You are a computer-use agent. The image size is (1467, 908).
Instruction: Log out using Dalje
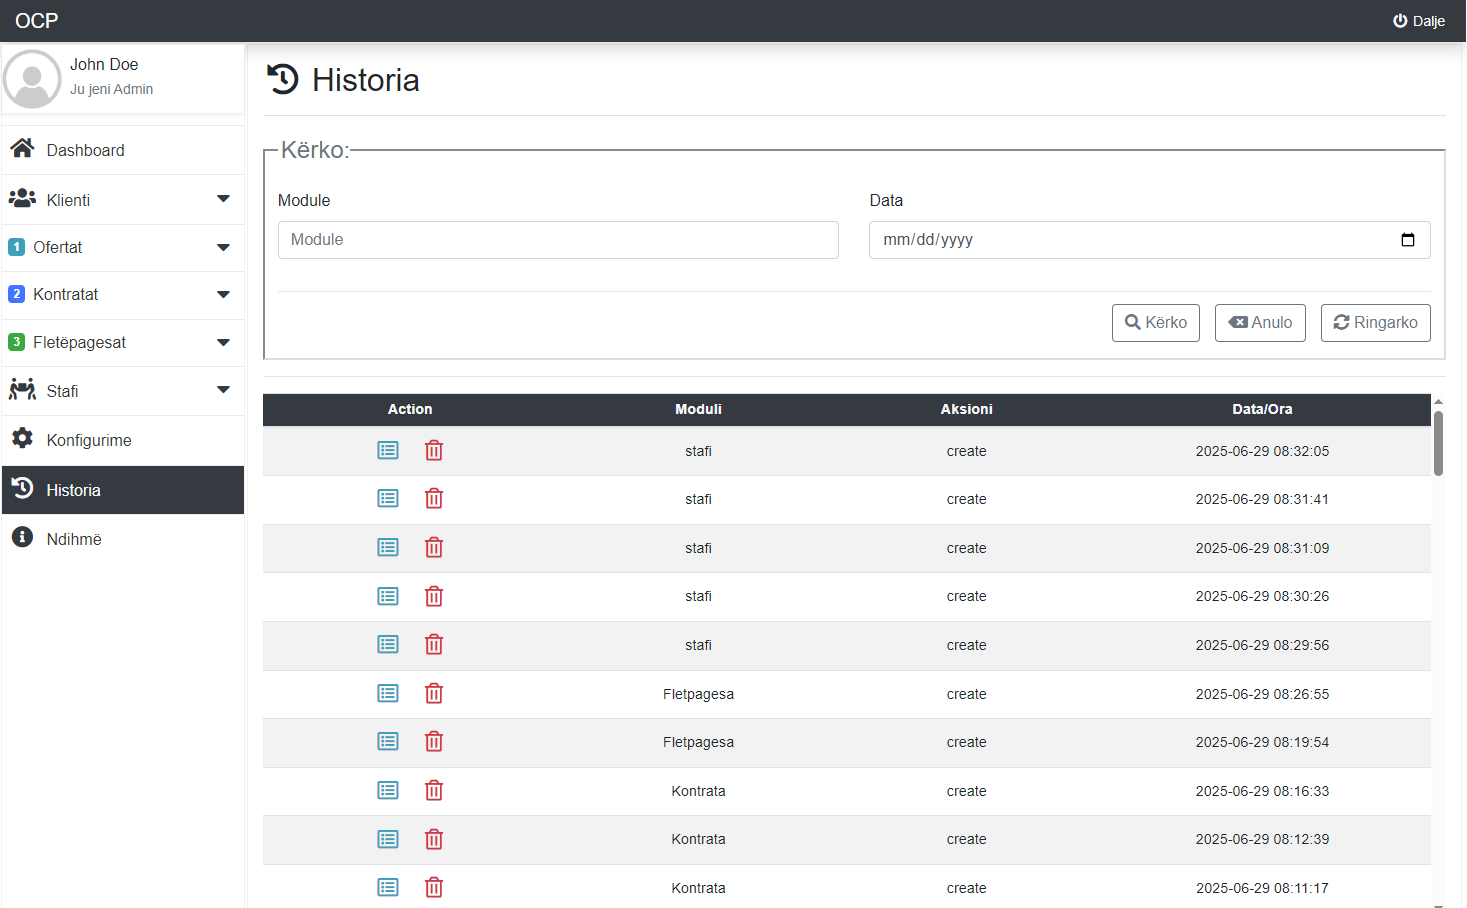[x=1419, y=21]
